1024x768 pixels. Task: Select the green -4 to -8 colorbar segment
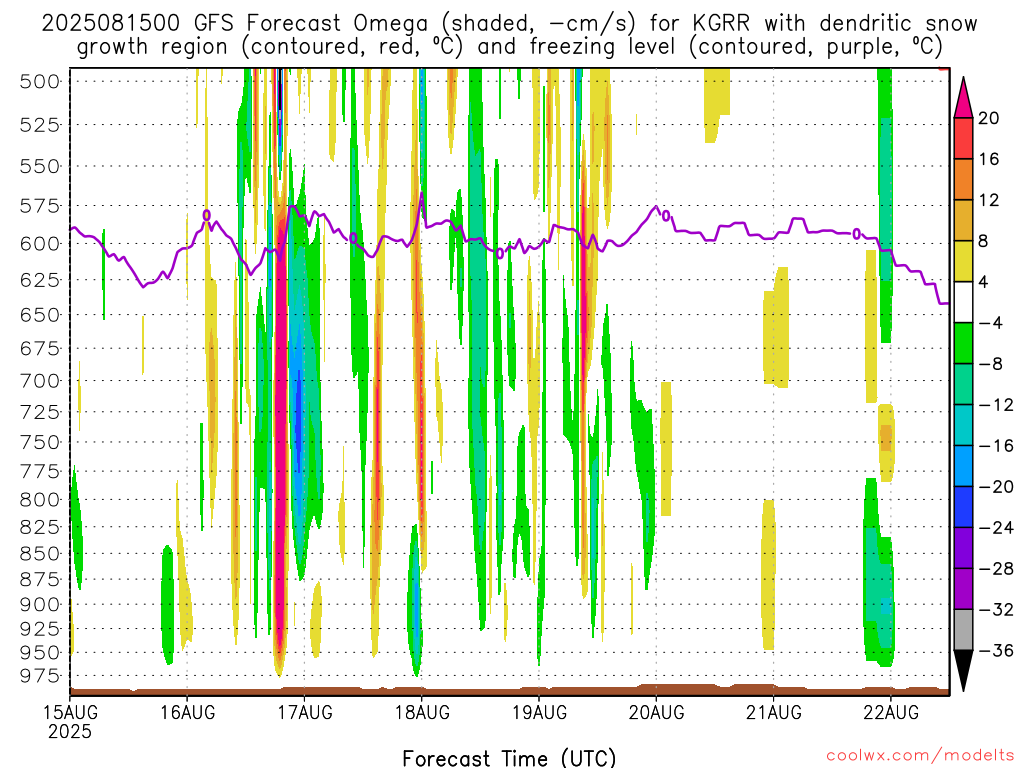point(963,343)
